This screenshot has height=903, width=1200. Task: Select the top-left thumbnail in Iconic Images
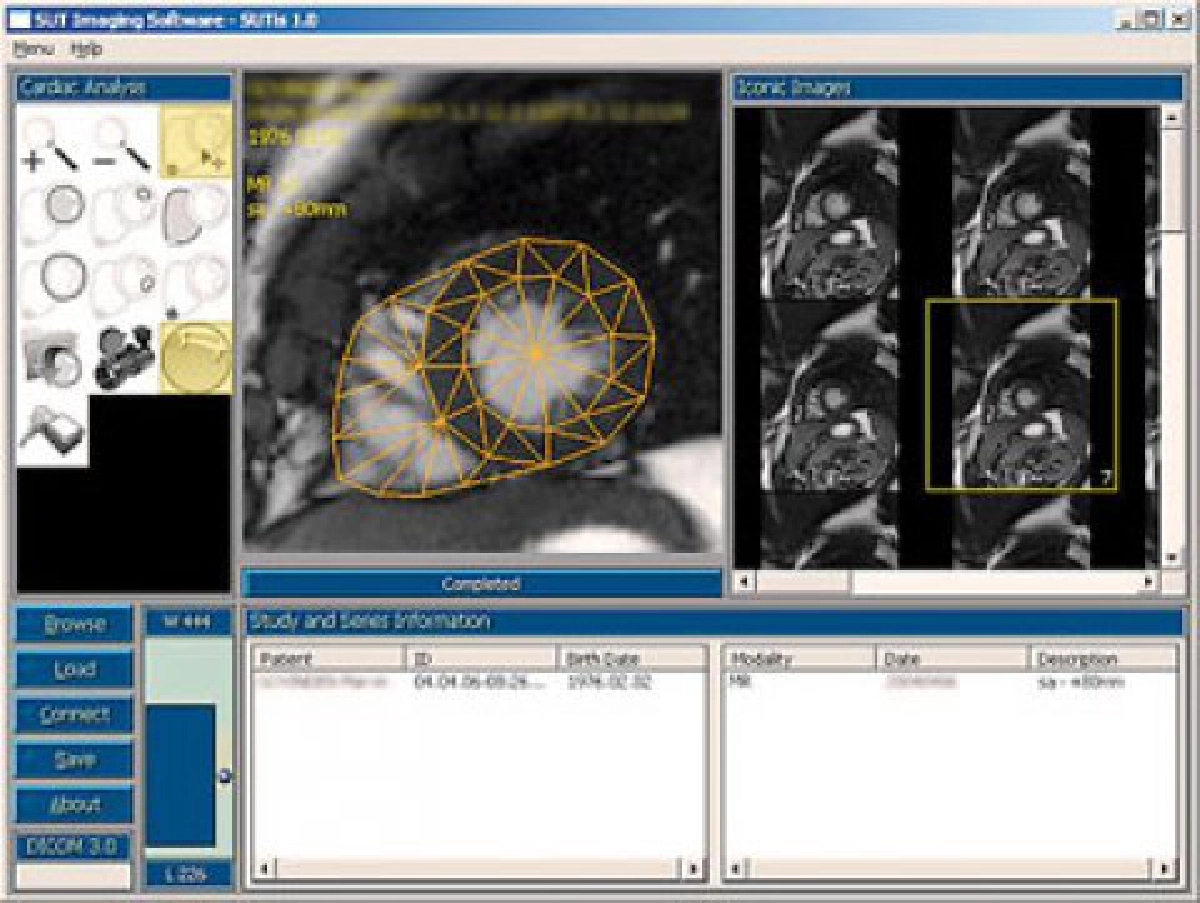pos(828,203)
